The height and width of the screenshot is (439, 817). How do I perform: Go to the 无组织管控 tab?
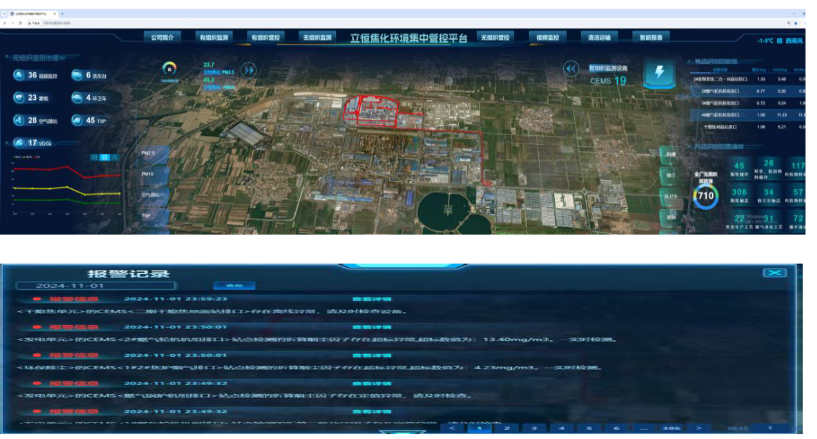point(495,37)
